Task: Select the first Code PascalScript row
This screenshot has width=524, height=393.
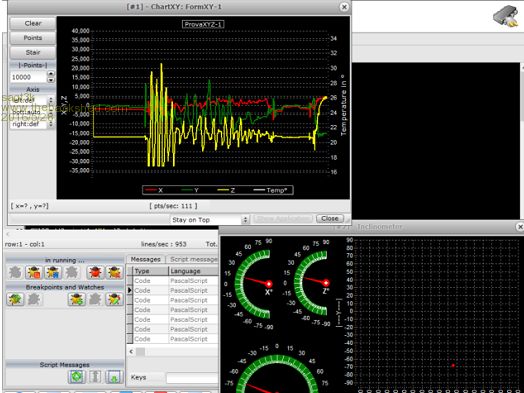Action: tap(172, 281)
